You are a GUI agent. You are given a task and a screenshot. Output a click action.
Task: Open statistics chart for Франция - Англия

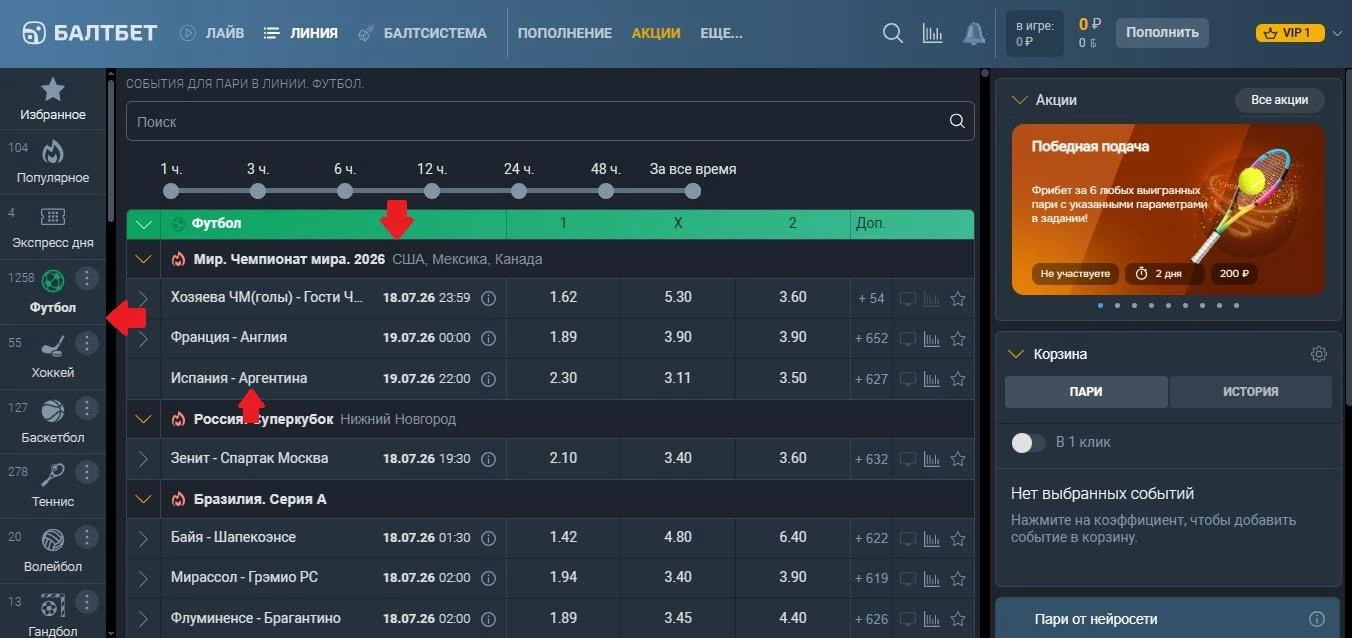[932, 338]
